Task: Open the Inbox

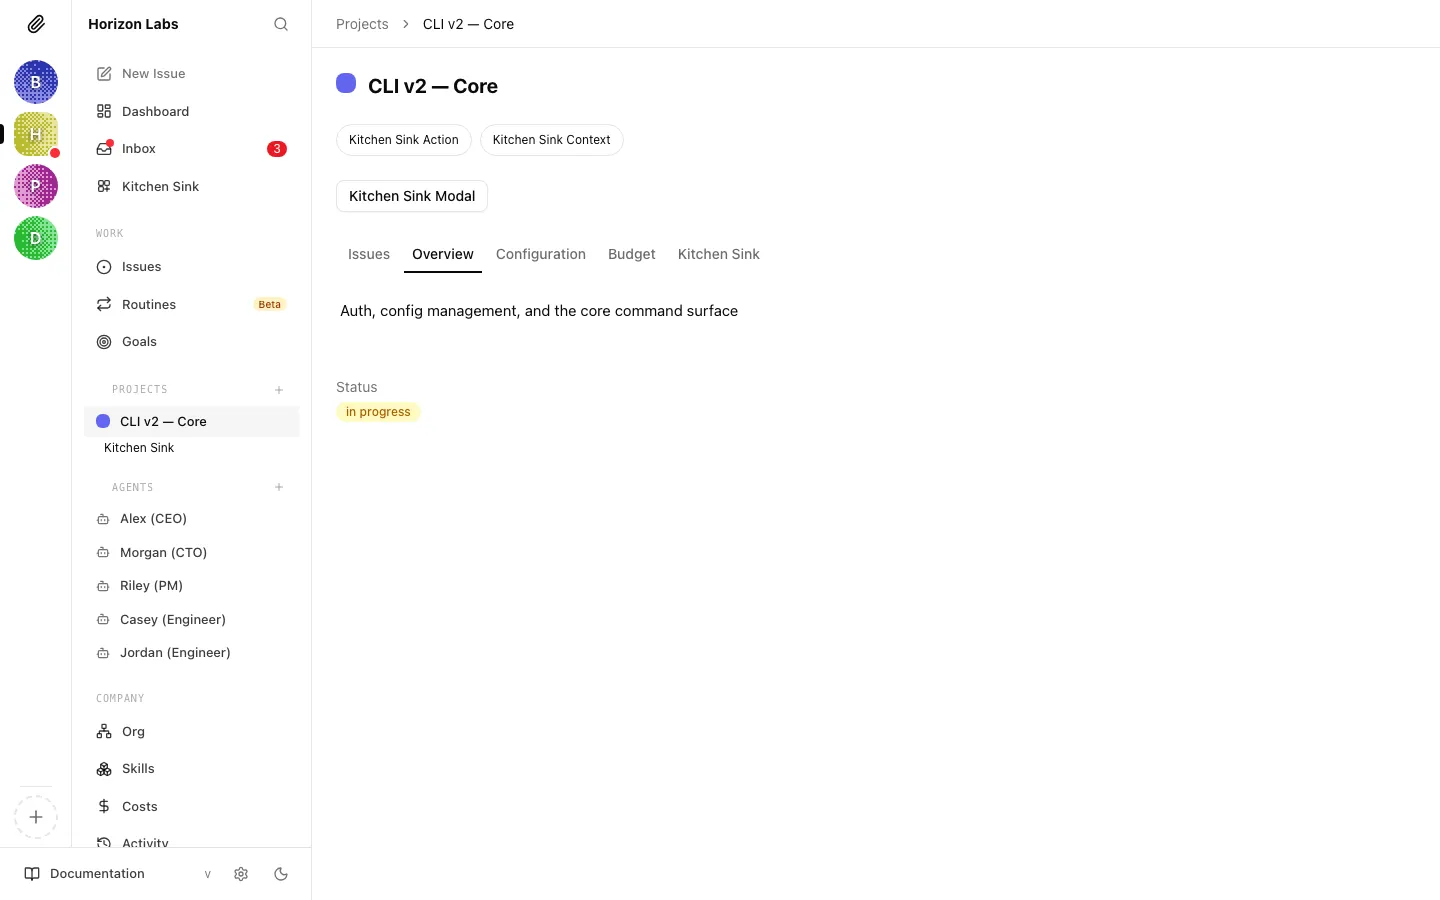Action: 191,149
